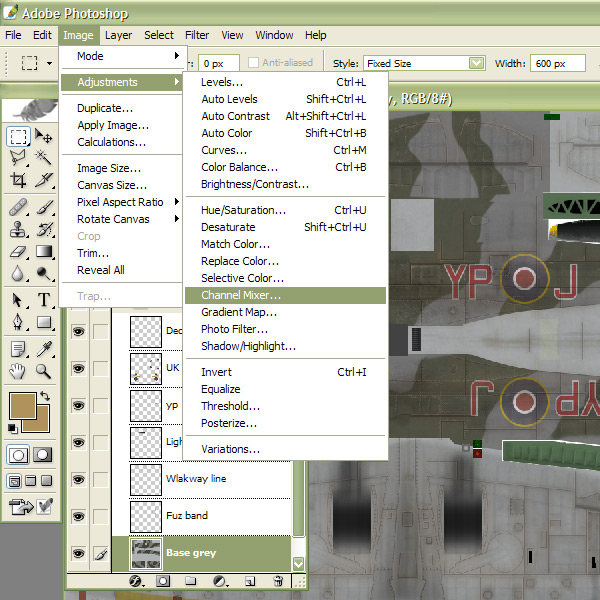Viewport: 600px width, 600px height.
Task: Open the Filter menu
Action: tap(197, 35)
